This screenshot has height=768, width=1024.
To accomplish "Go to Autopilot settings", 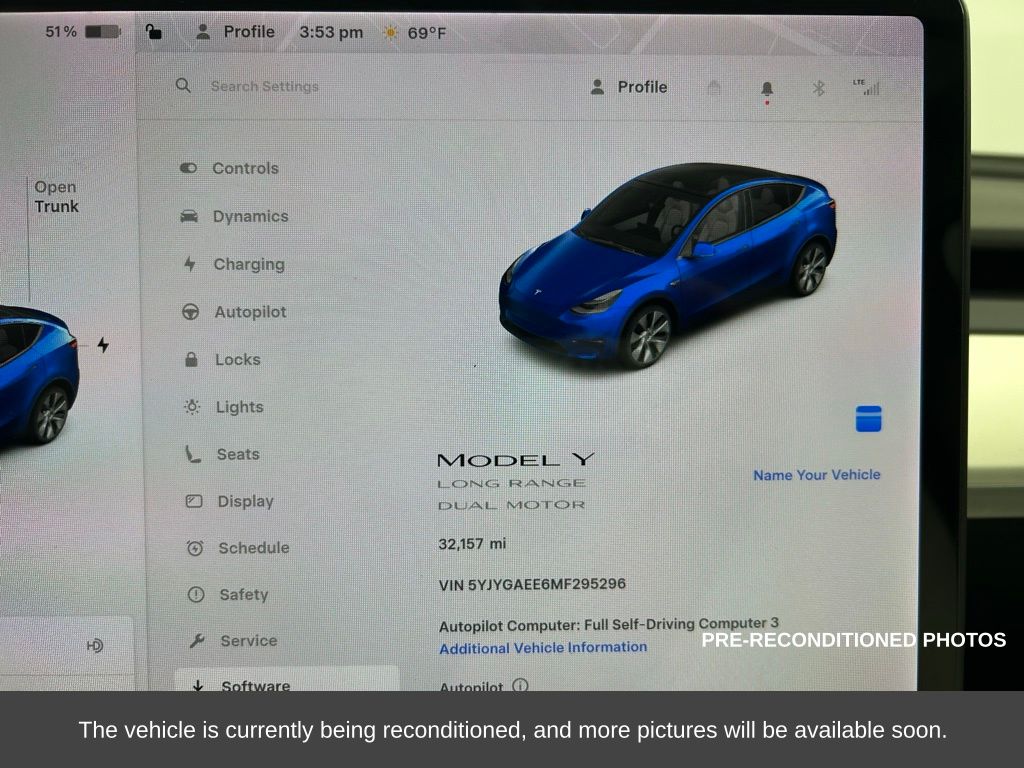I will (234, 312).
